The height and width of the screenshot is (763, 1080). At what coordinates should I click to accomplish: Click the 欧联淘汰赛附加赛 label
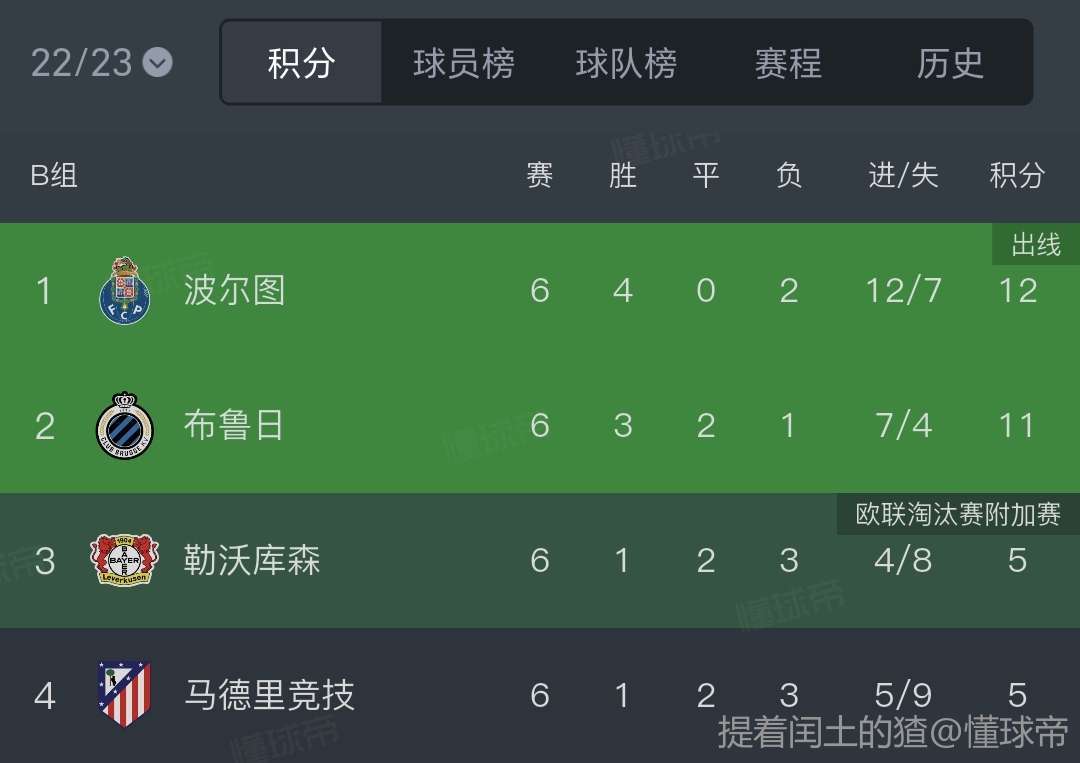(958, 514)
